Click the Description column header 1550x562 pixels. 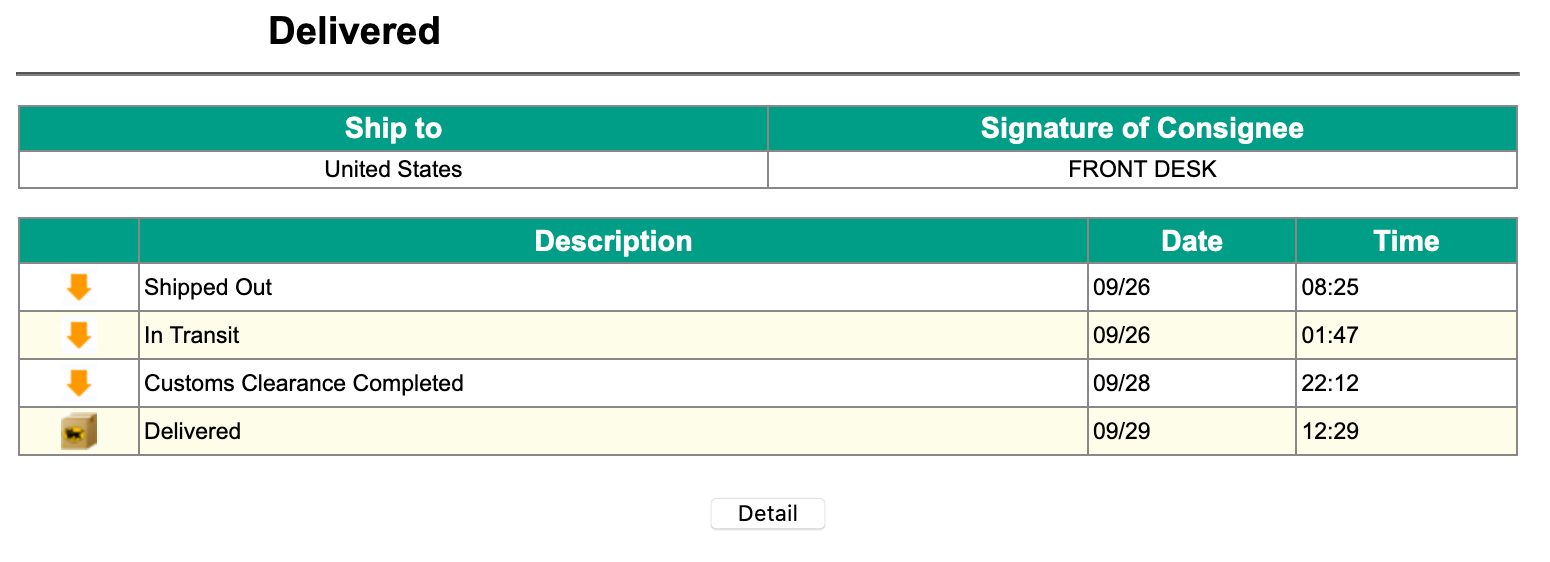pos(613,241)
